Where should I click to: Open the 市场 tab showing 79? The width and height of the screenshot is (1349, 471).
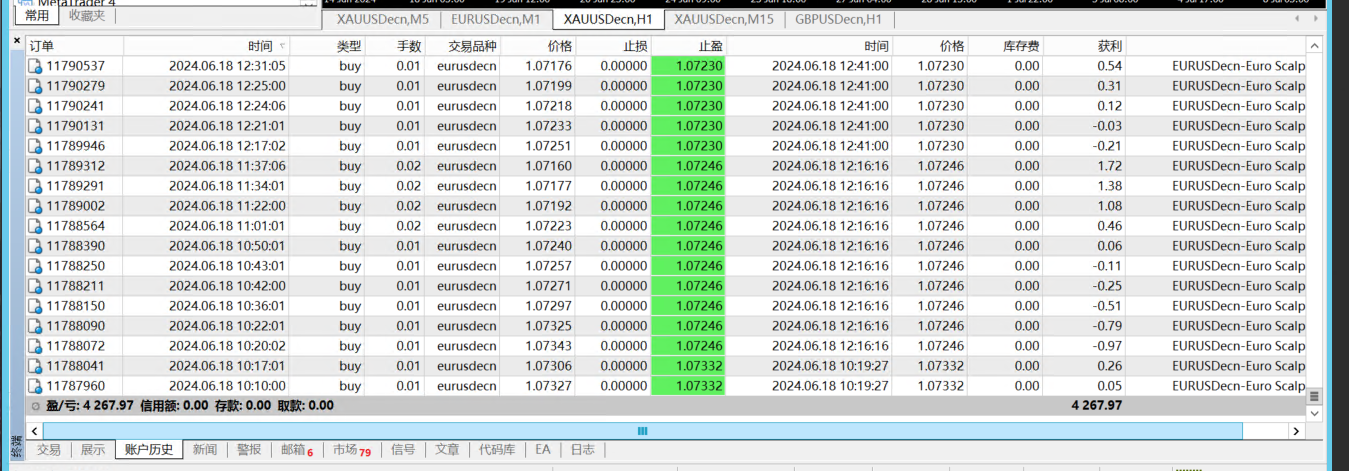click(x=352, y=450)
